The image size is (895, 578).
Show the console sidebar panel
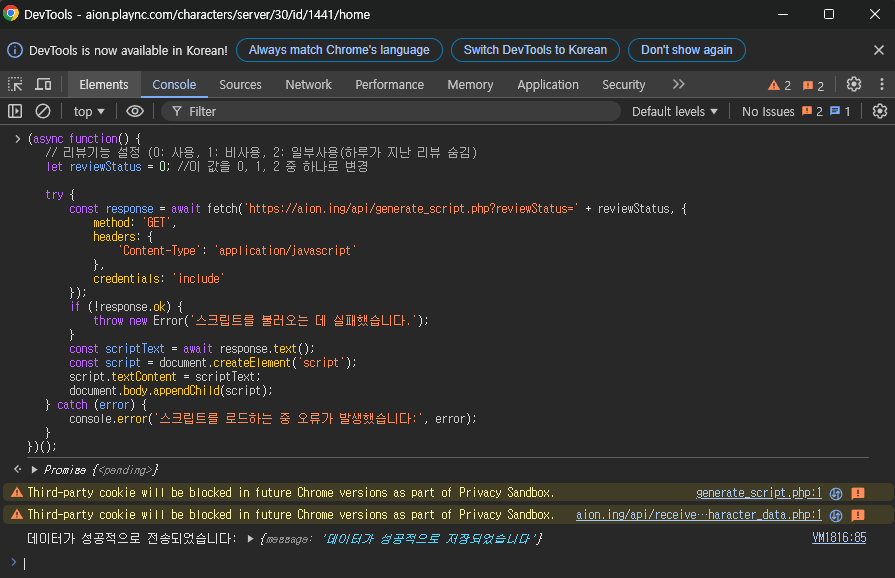click(x=16, y=112)
